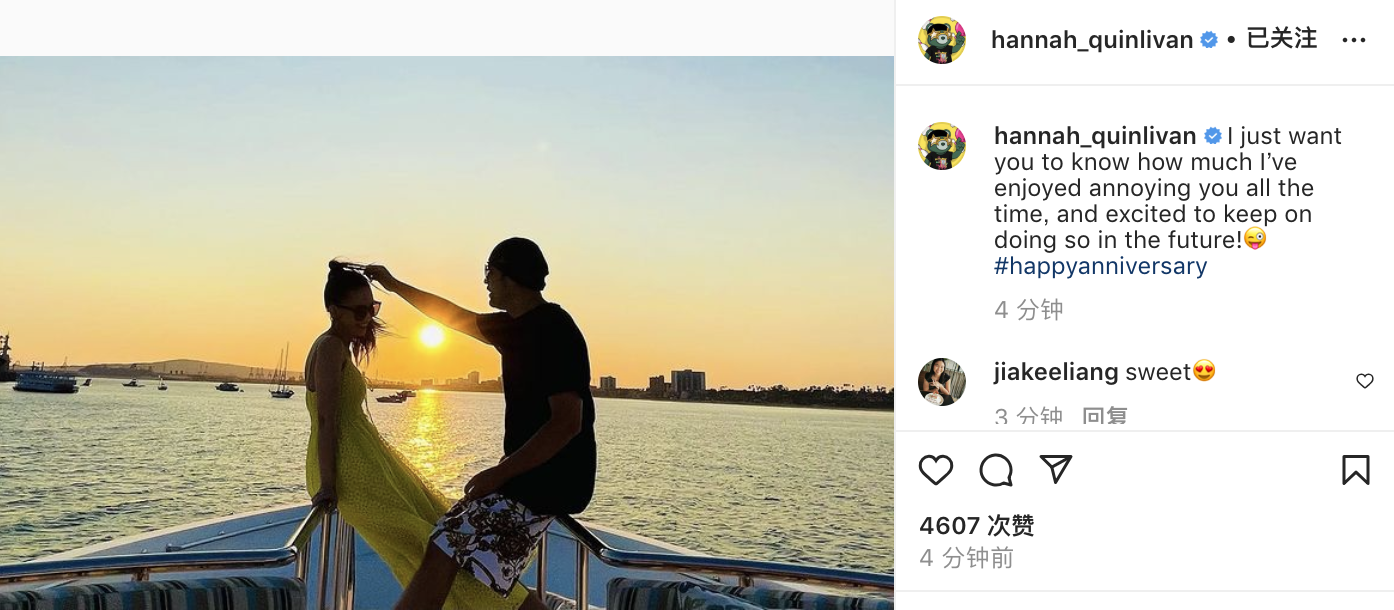This screenshot has width=1394, height=610.
Task: Click the jiakeeliang commenter username
Action: click(x=1056, y=372)
